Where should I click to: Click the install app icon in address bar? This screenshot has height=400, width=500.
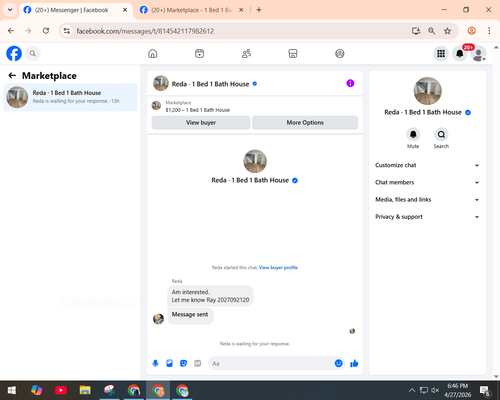pos(416,31)
